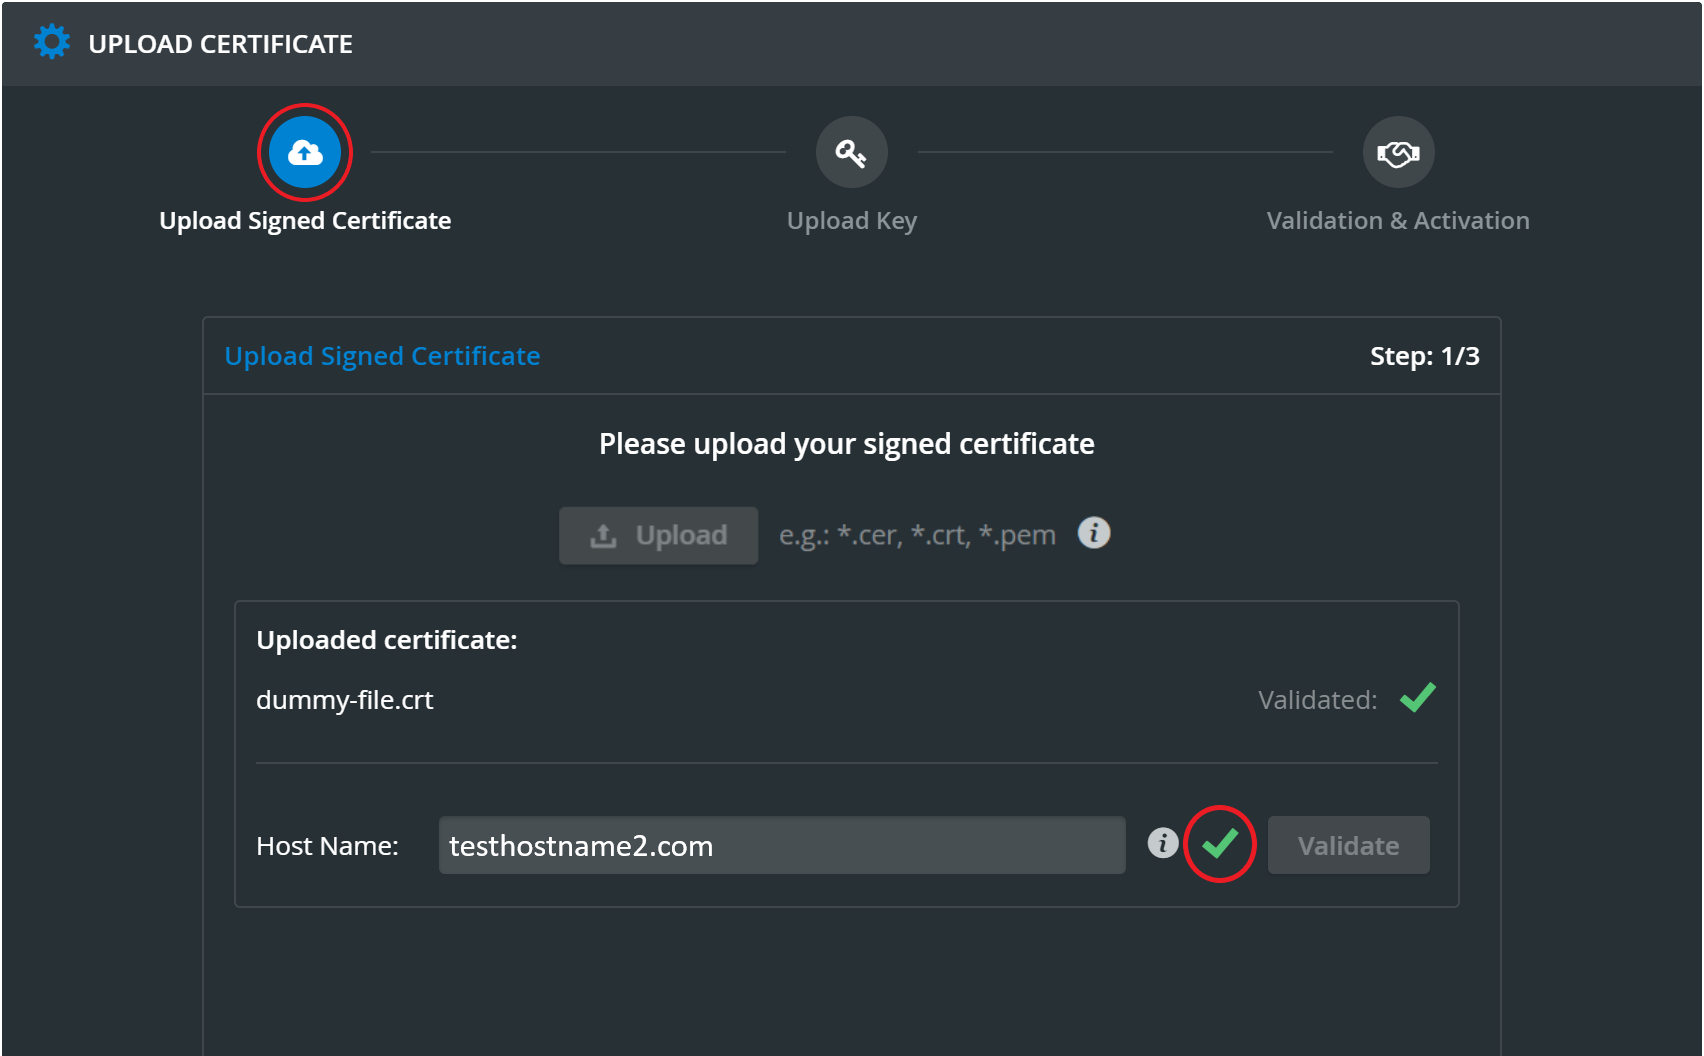Open info icon beside Host Name field

tap(1162, 843)
